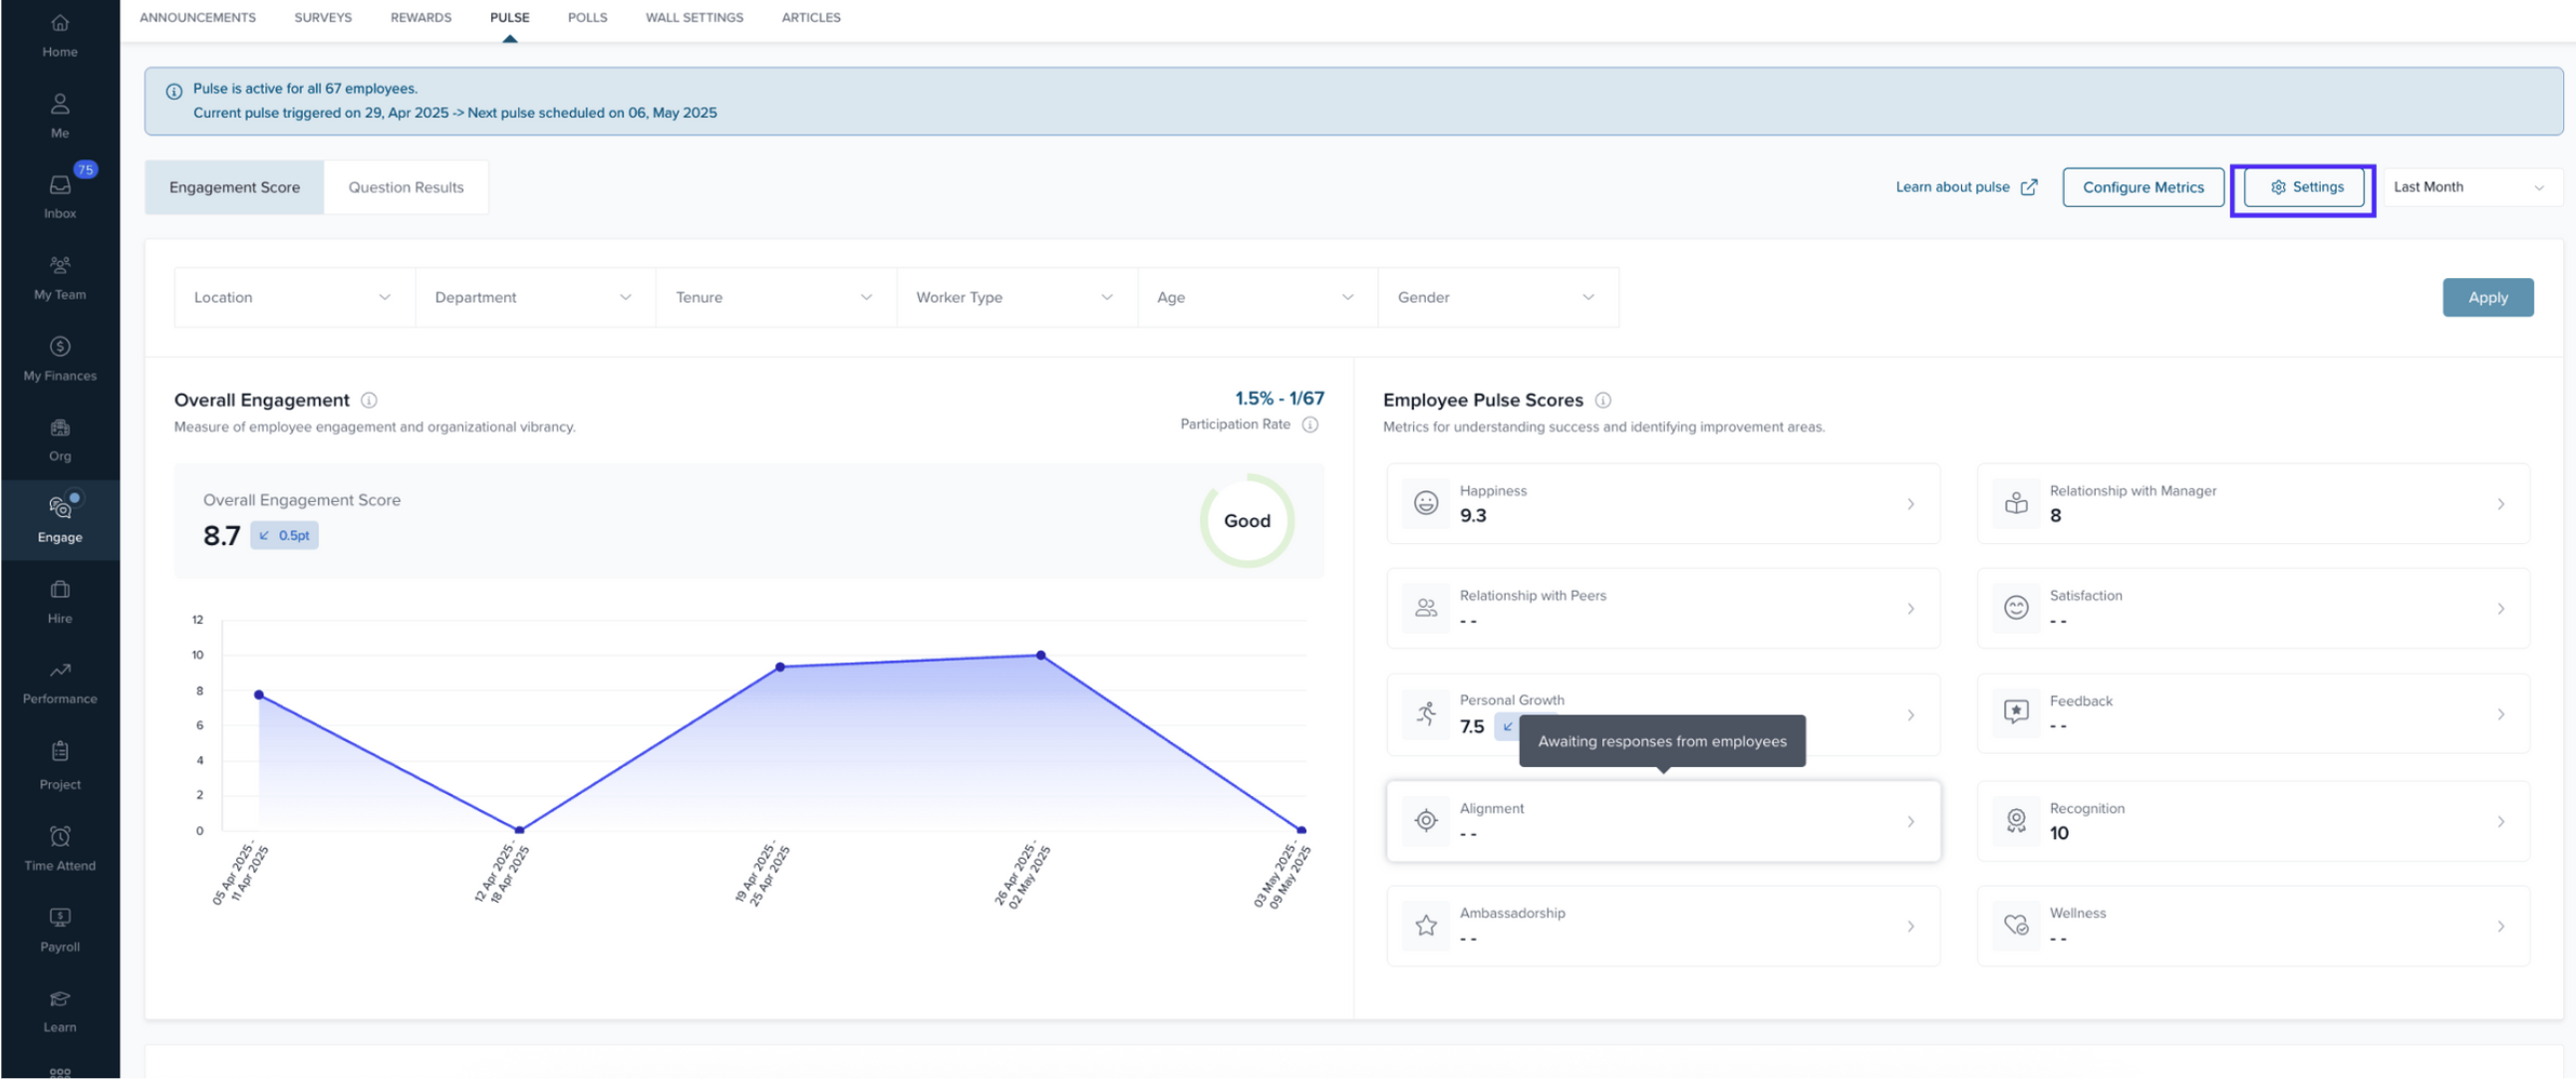Image resolution: width=2576 pixels, height=1082 pixels.
Task: Open the Worker Type dropdown
Action: coord(1015,298)
